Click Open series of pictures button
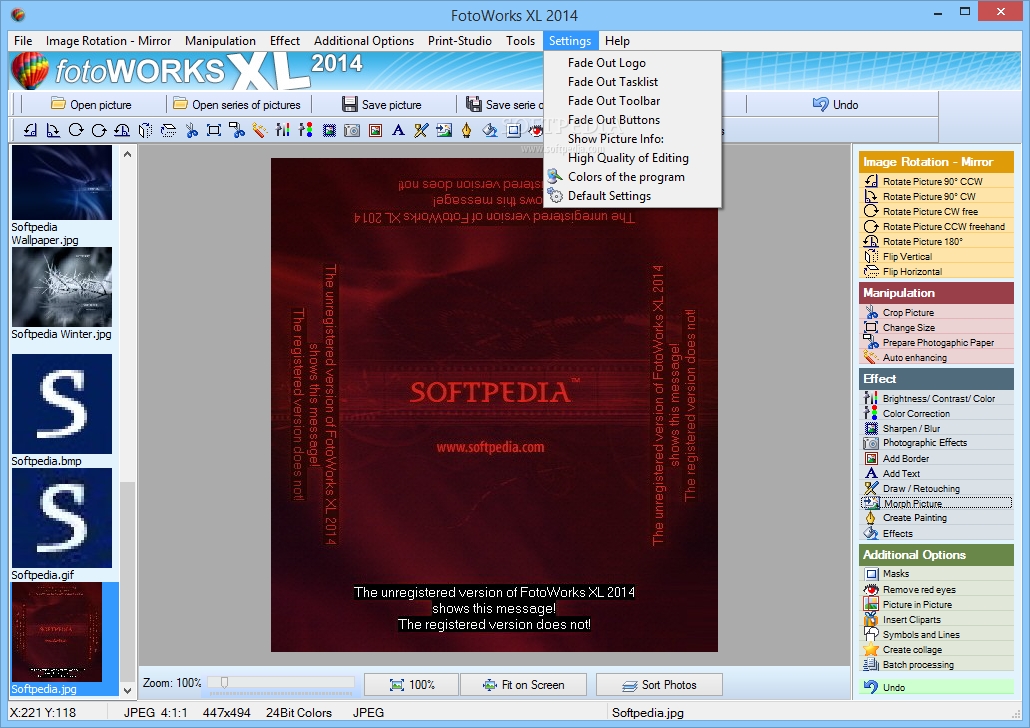 tap(237, 104)
